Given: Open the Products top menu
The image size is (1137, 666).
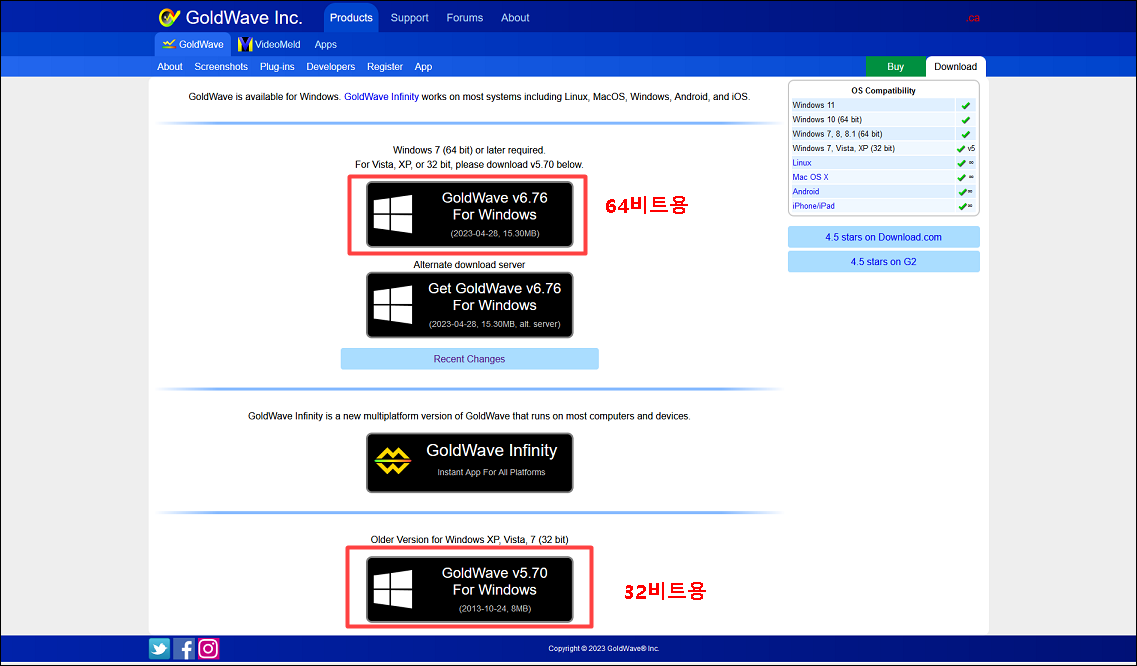Looking at the screenshot, I should (x=351, y=17).
